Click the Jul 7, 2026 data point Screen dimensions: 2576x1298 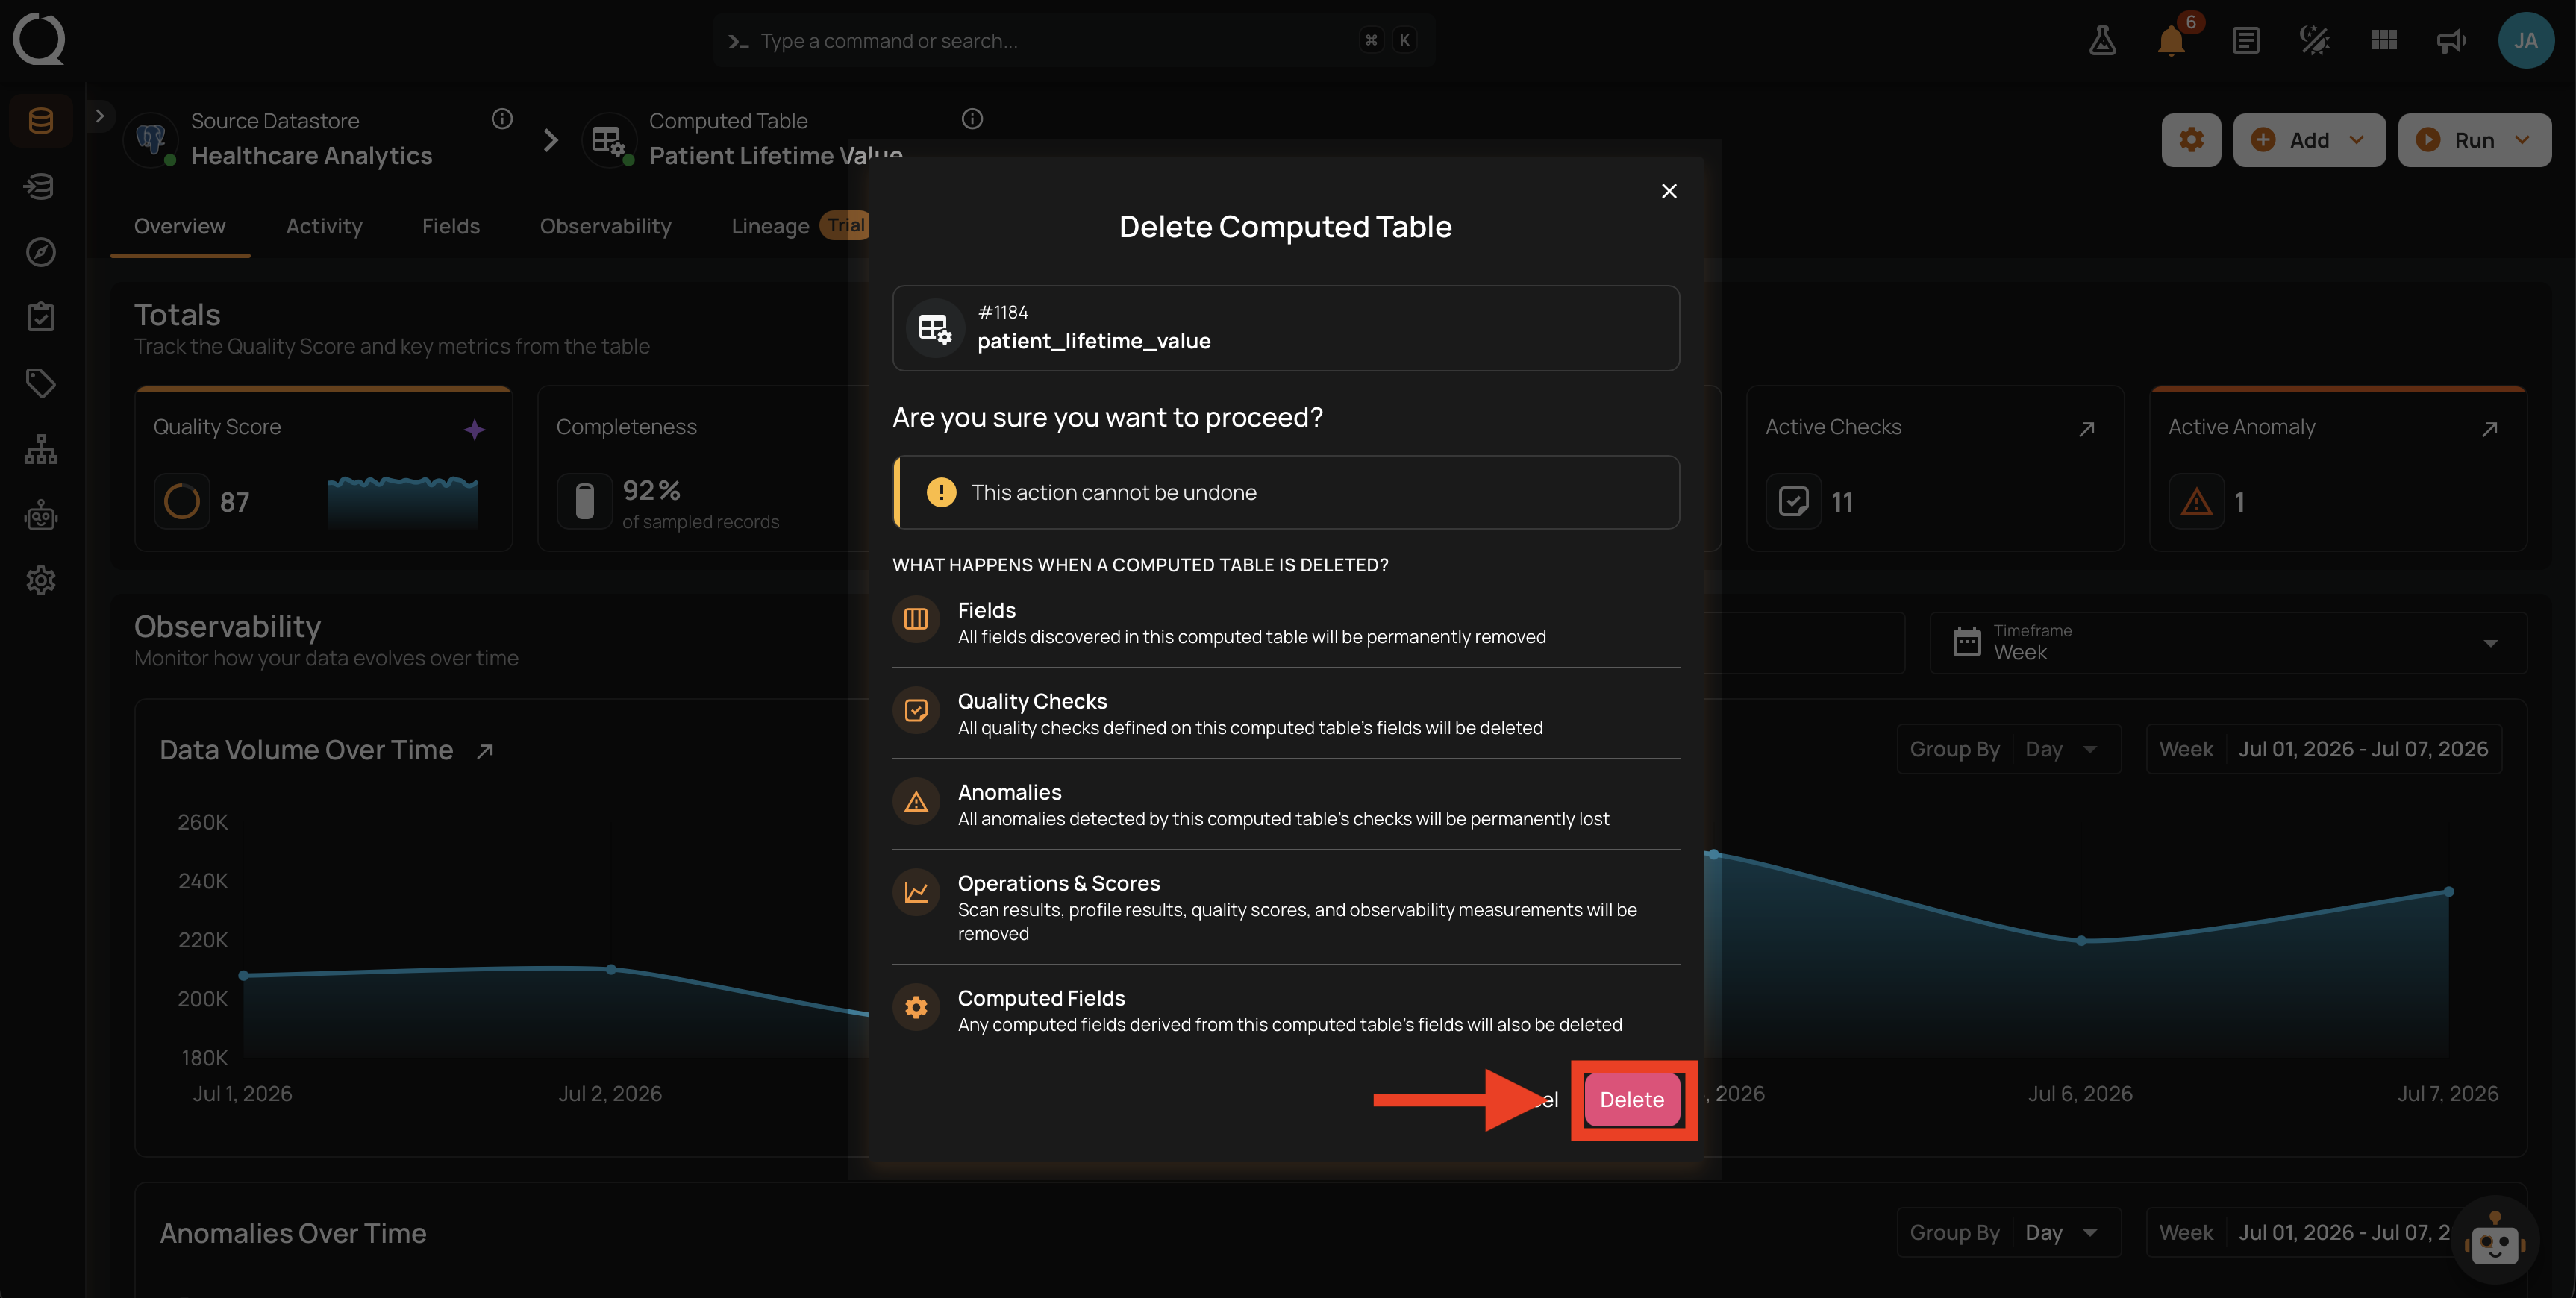2448,891
